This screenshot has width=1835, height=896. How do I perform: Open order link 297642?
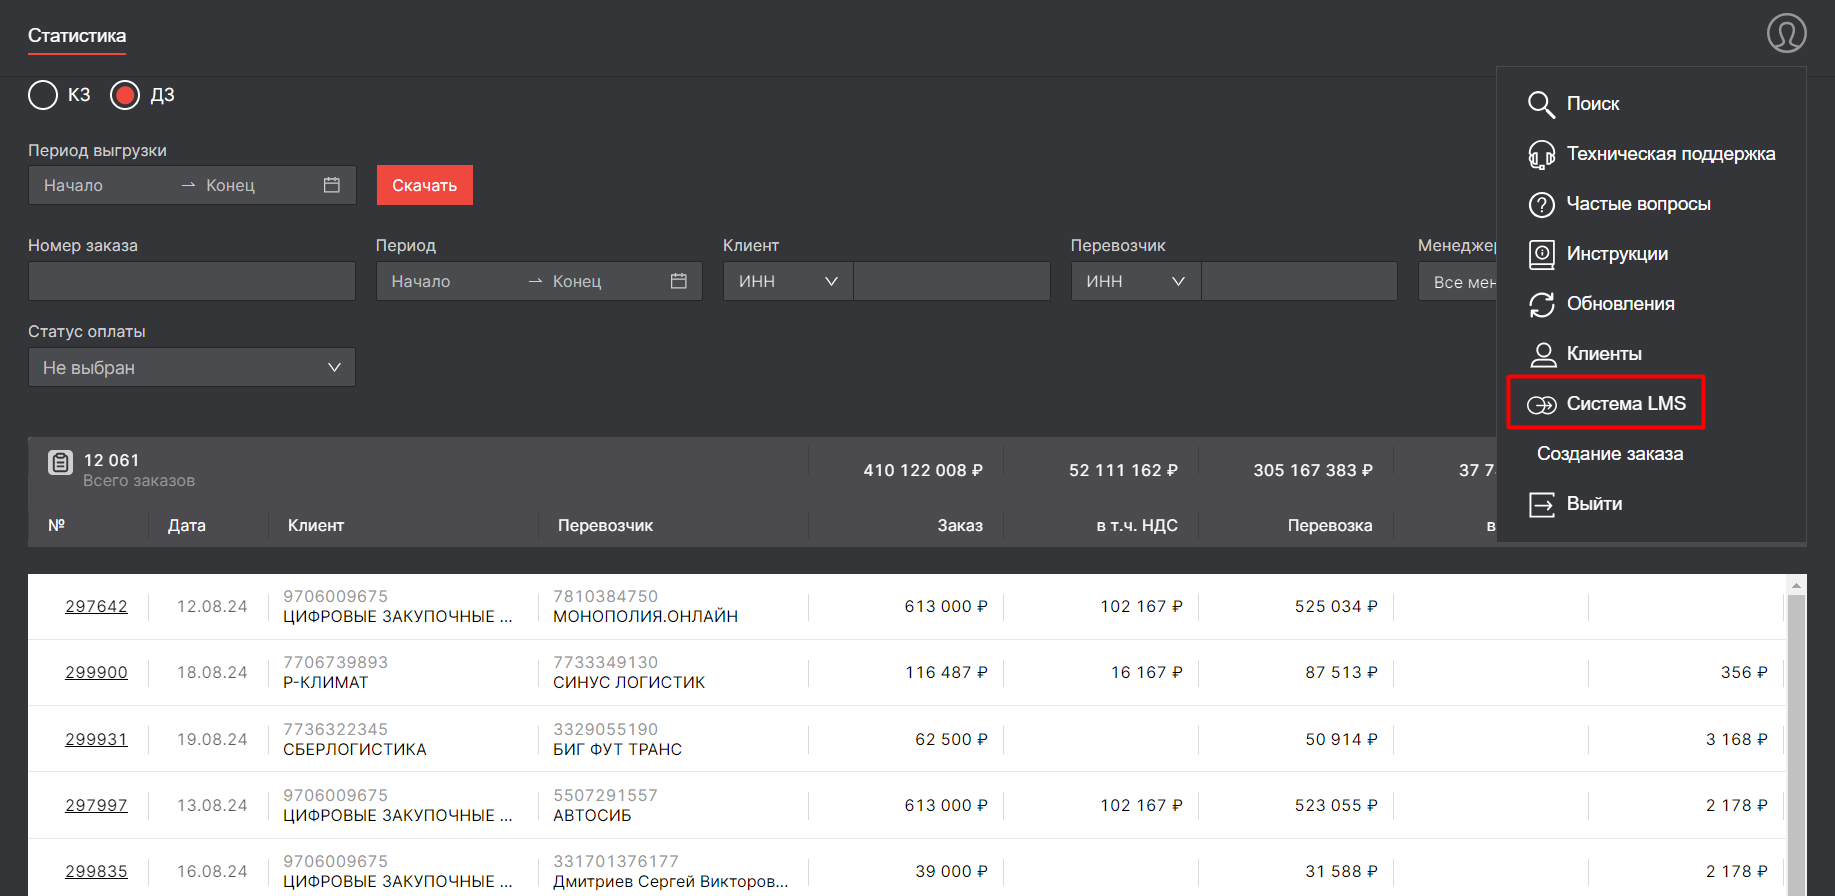[96, 606]
